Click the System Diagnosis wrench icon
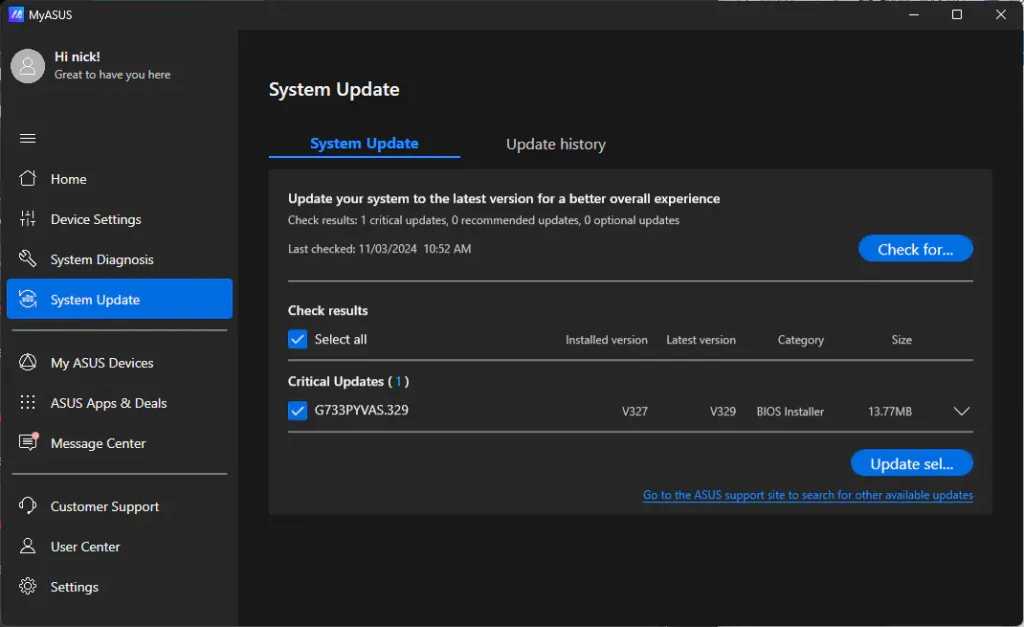The height and width of the screenshot is (627, 1024). click(27, 259)
